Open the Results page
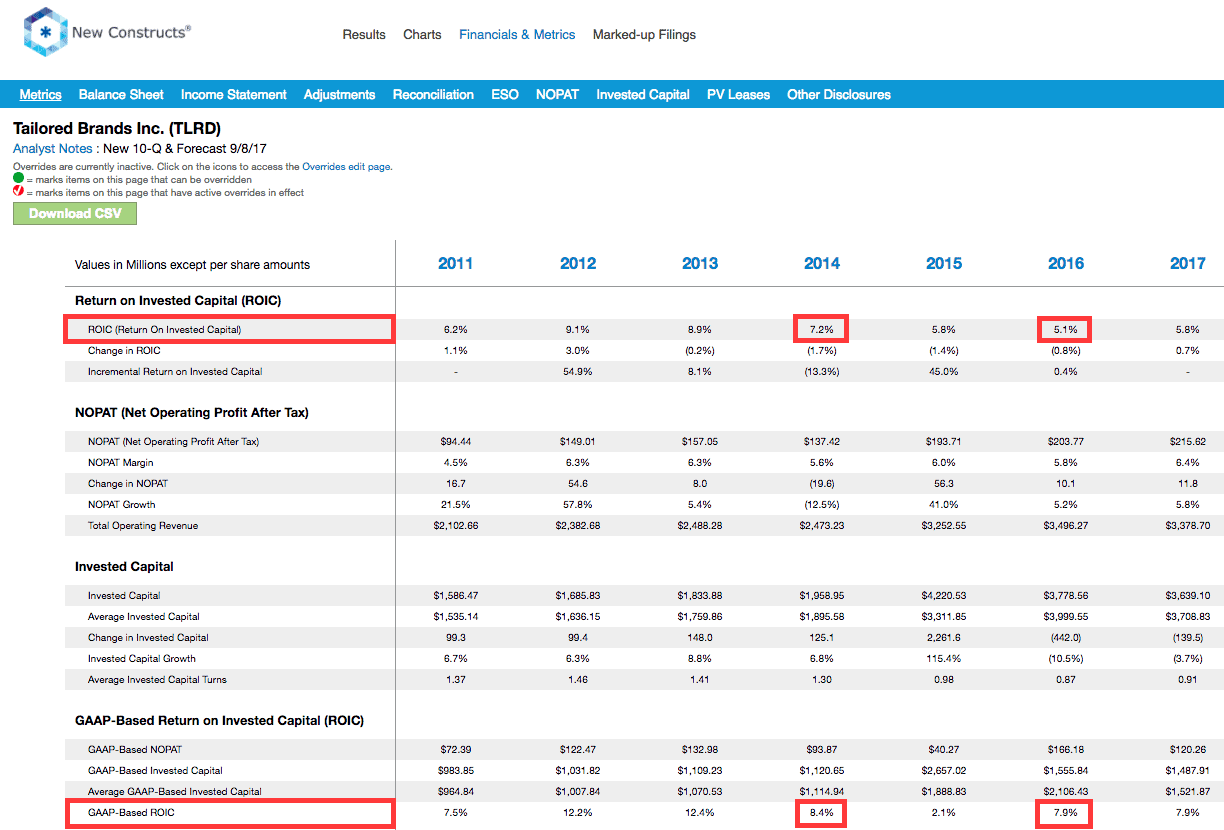This screenshot has width=1224, height=830. click(364, 34)
